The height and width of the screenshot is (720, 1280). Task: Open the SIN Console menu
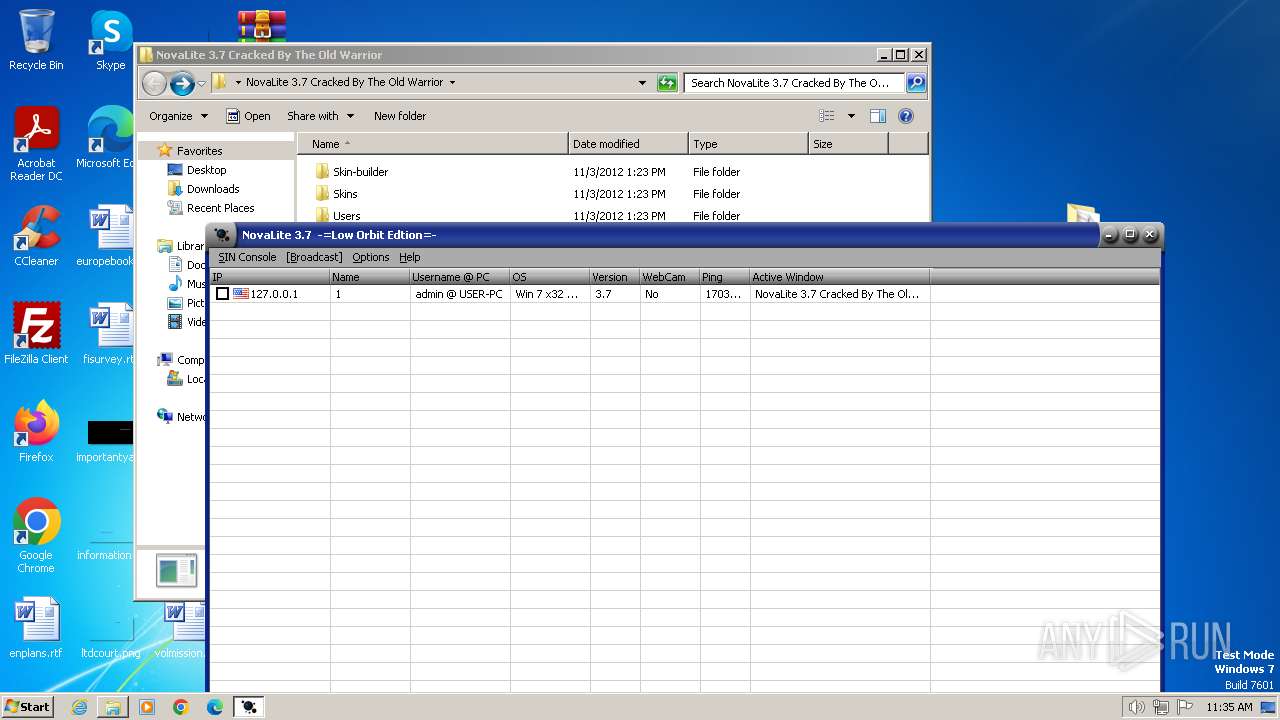247,257
